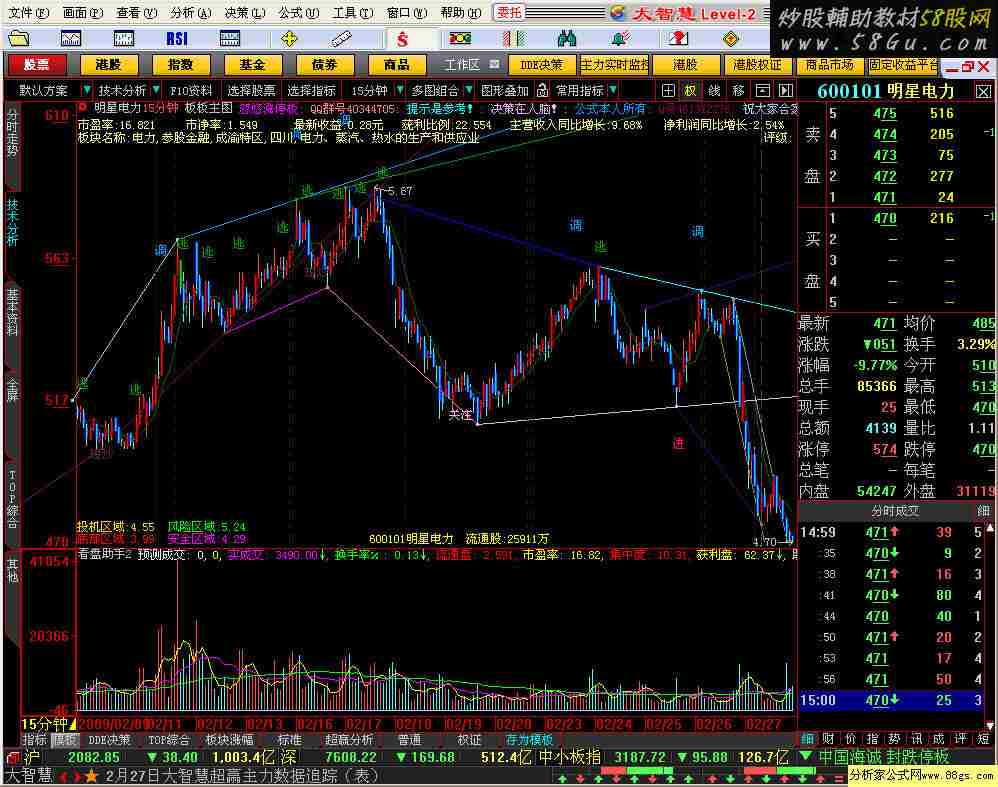Select the 板块涨幅 bottom tab
Screen dimensions: 998x787
coord(229,740)
